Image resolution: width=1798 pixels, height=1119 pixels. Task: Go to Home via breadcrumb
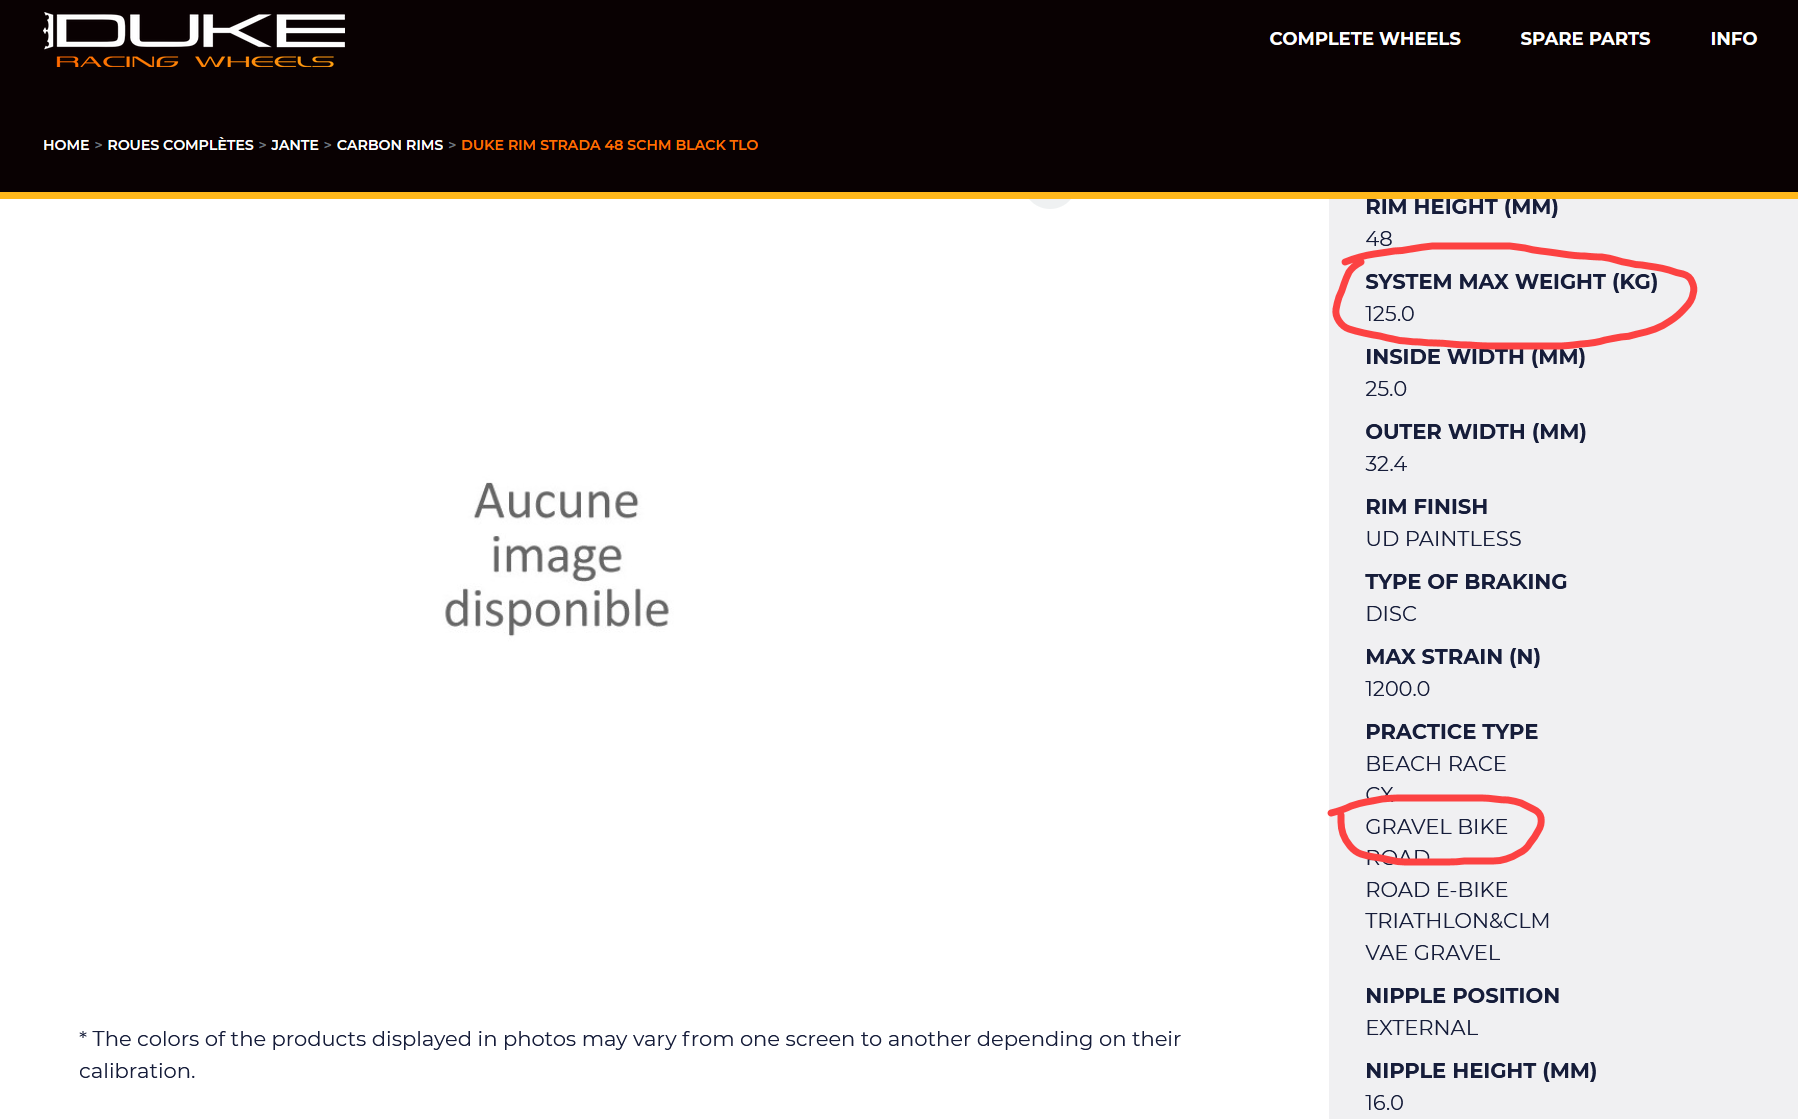[x=66, y=145]
